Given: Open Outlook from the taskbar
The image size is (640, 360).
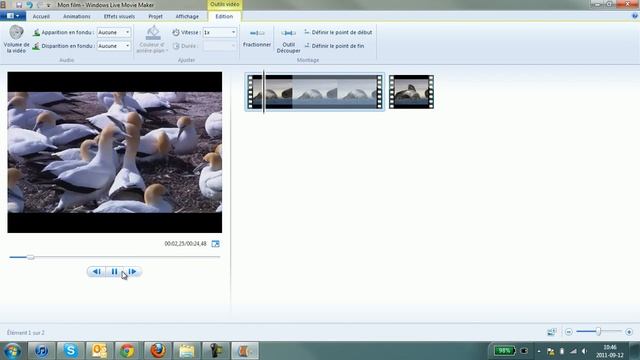Looking at the screenshot, I should [x=99, y=351].
